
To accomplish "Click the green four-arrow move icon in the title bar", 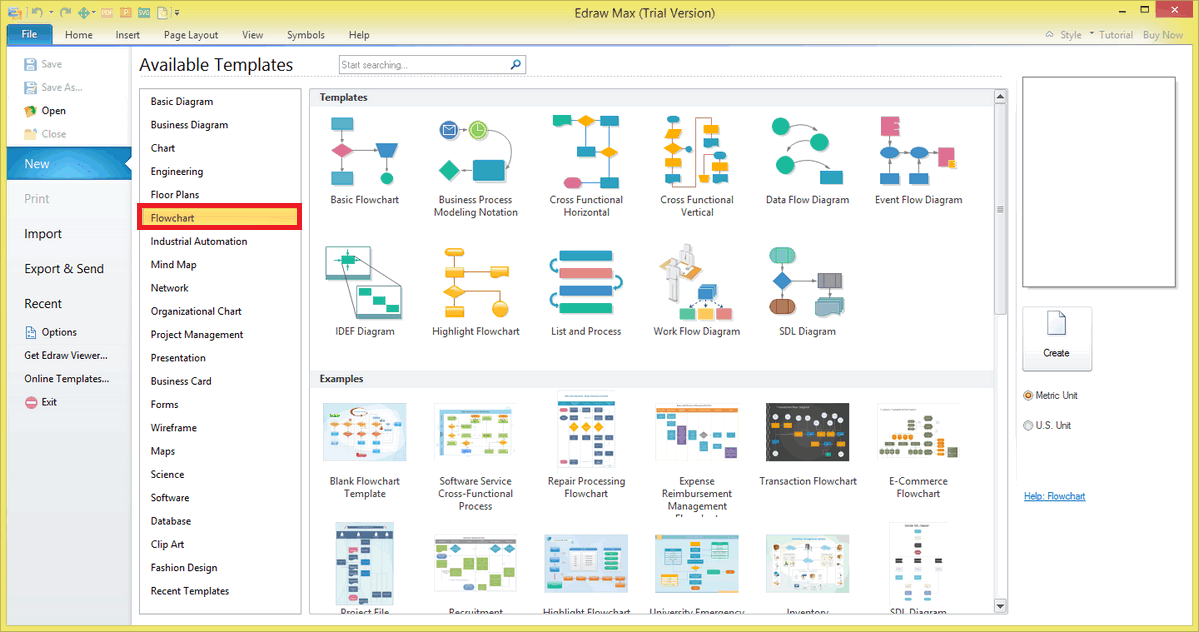I will pyautogui.click(x=84, y=13).
